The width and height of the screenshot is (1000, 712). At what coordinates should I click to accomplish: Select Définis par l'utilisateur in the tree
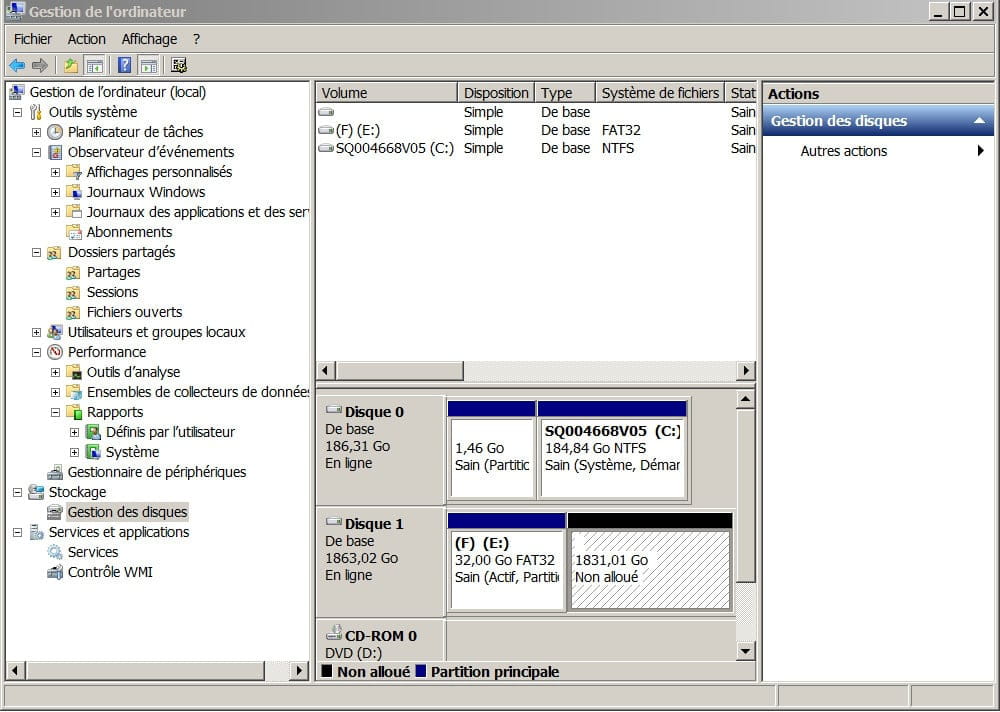170,433
